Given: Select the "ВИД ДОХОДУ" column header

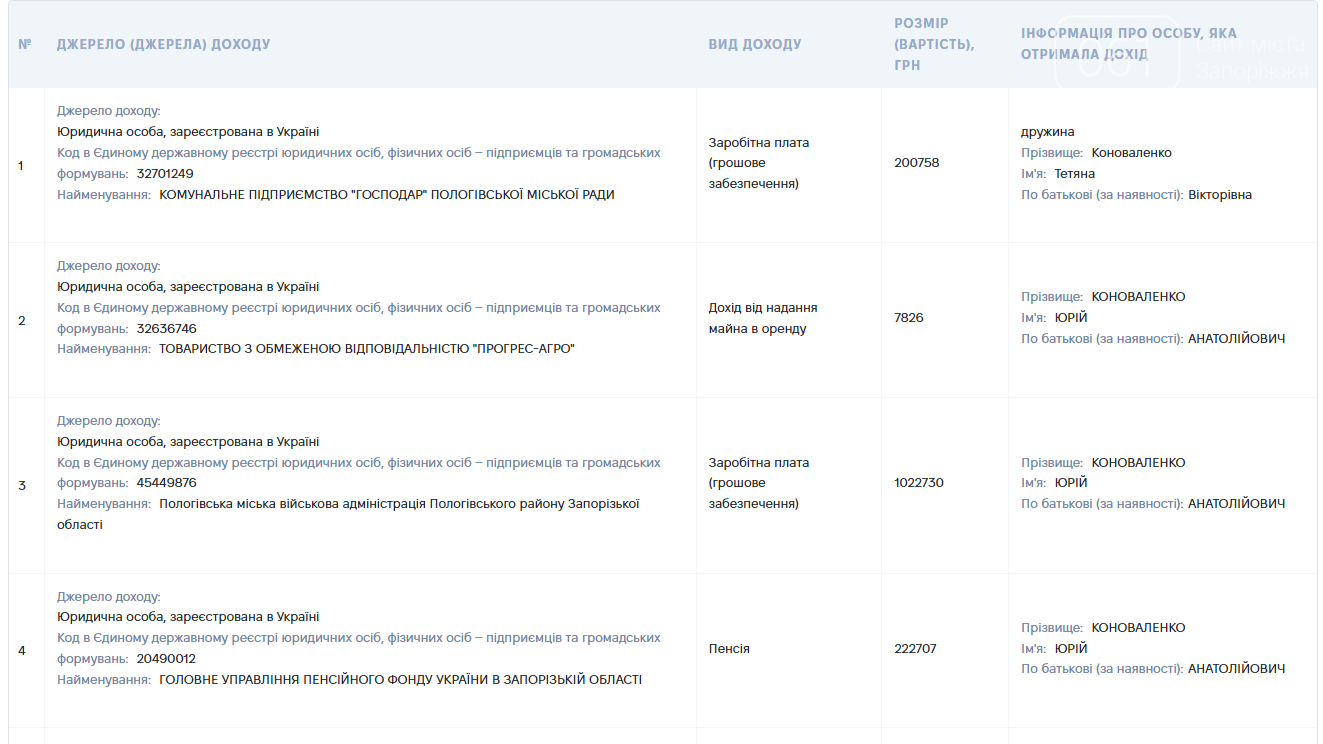Looking at the screenshot, I should pos(755,44).
